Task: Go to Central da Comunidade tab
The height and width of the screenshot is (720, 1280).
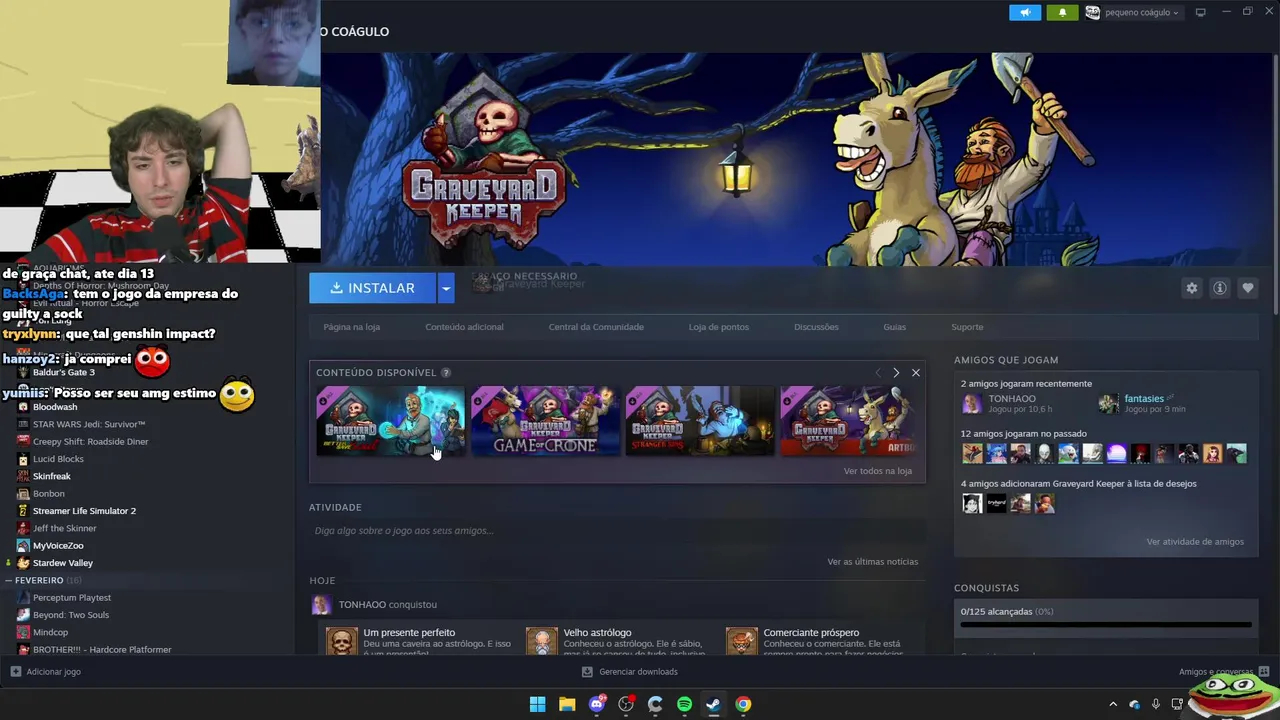Action: (x=596, y=327)
